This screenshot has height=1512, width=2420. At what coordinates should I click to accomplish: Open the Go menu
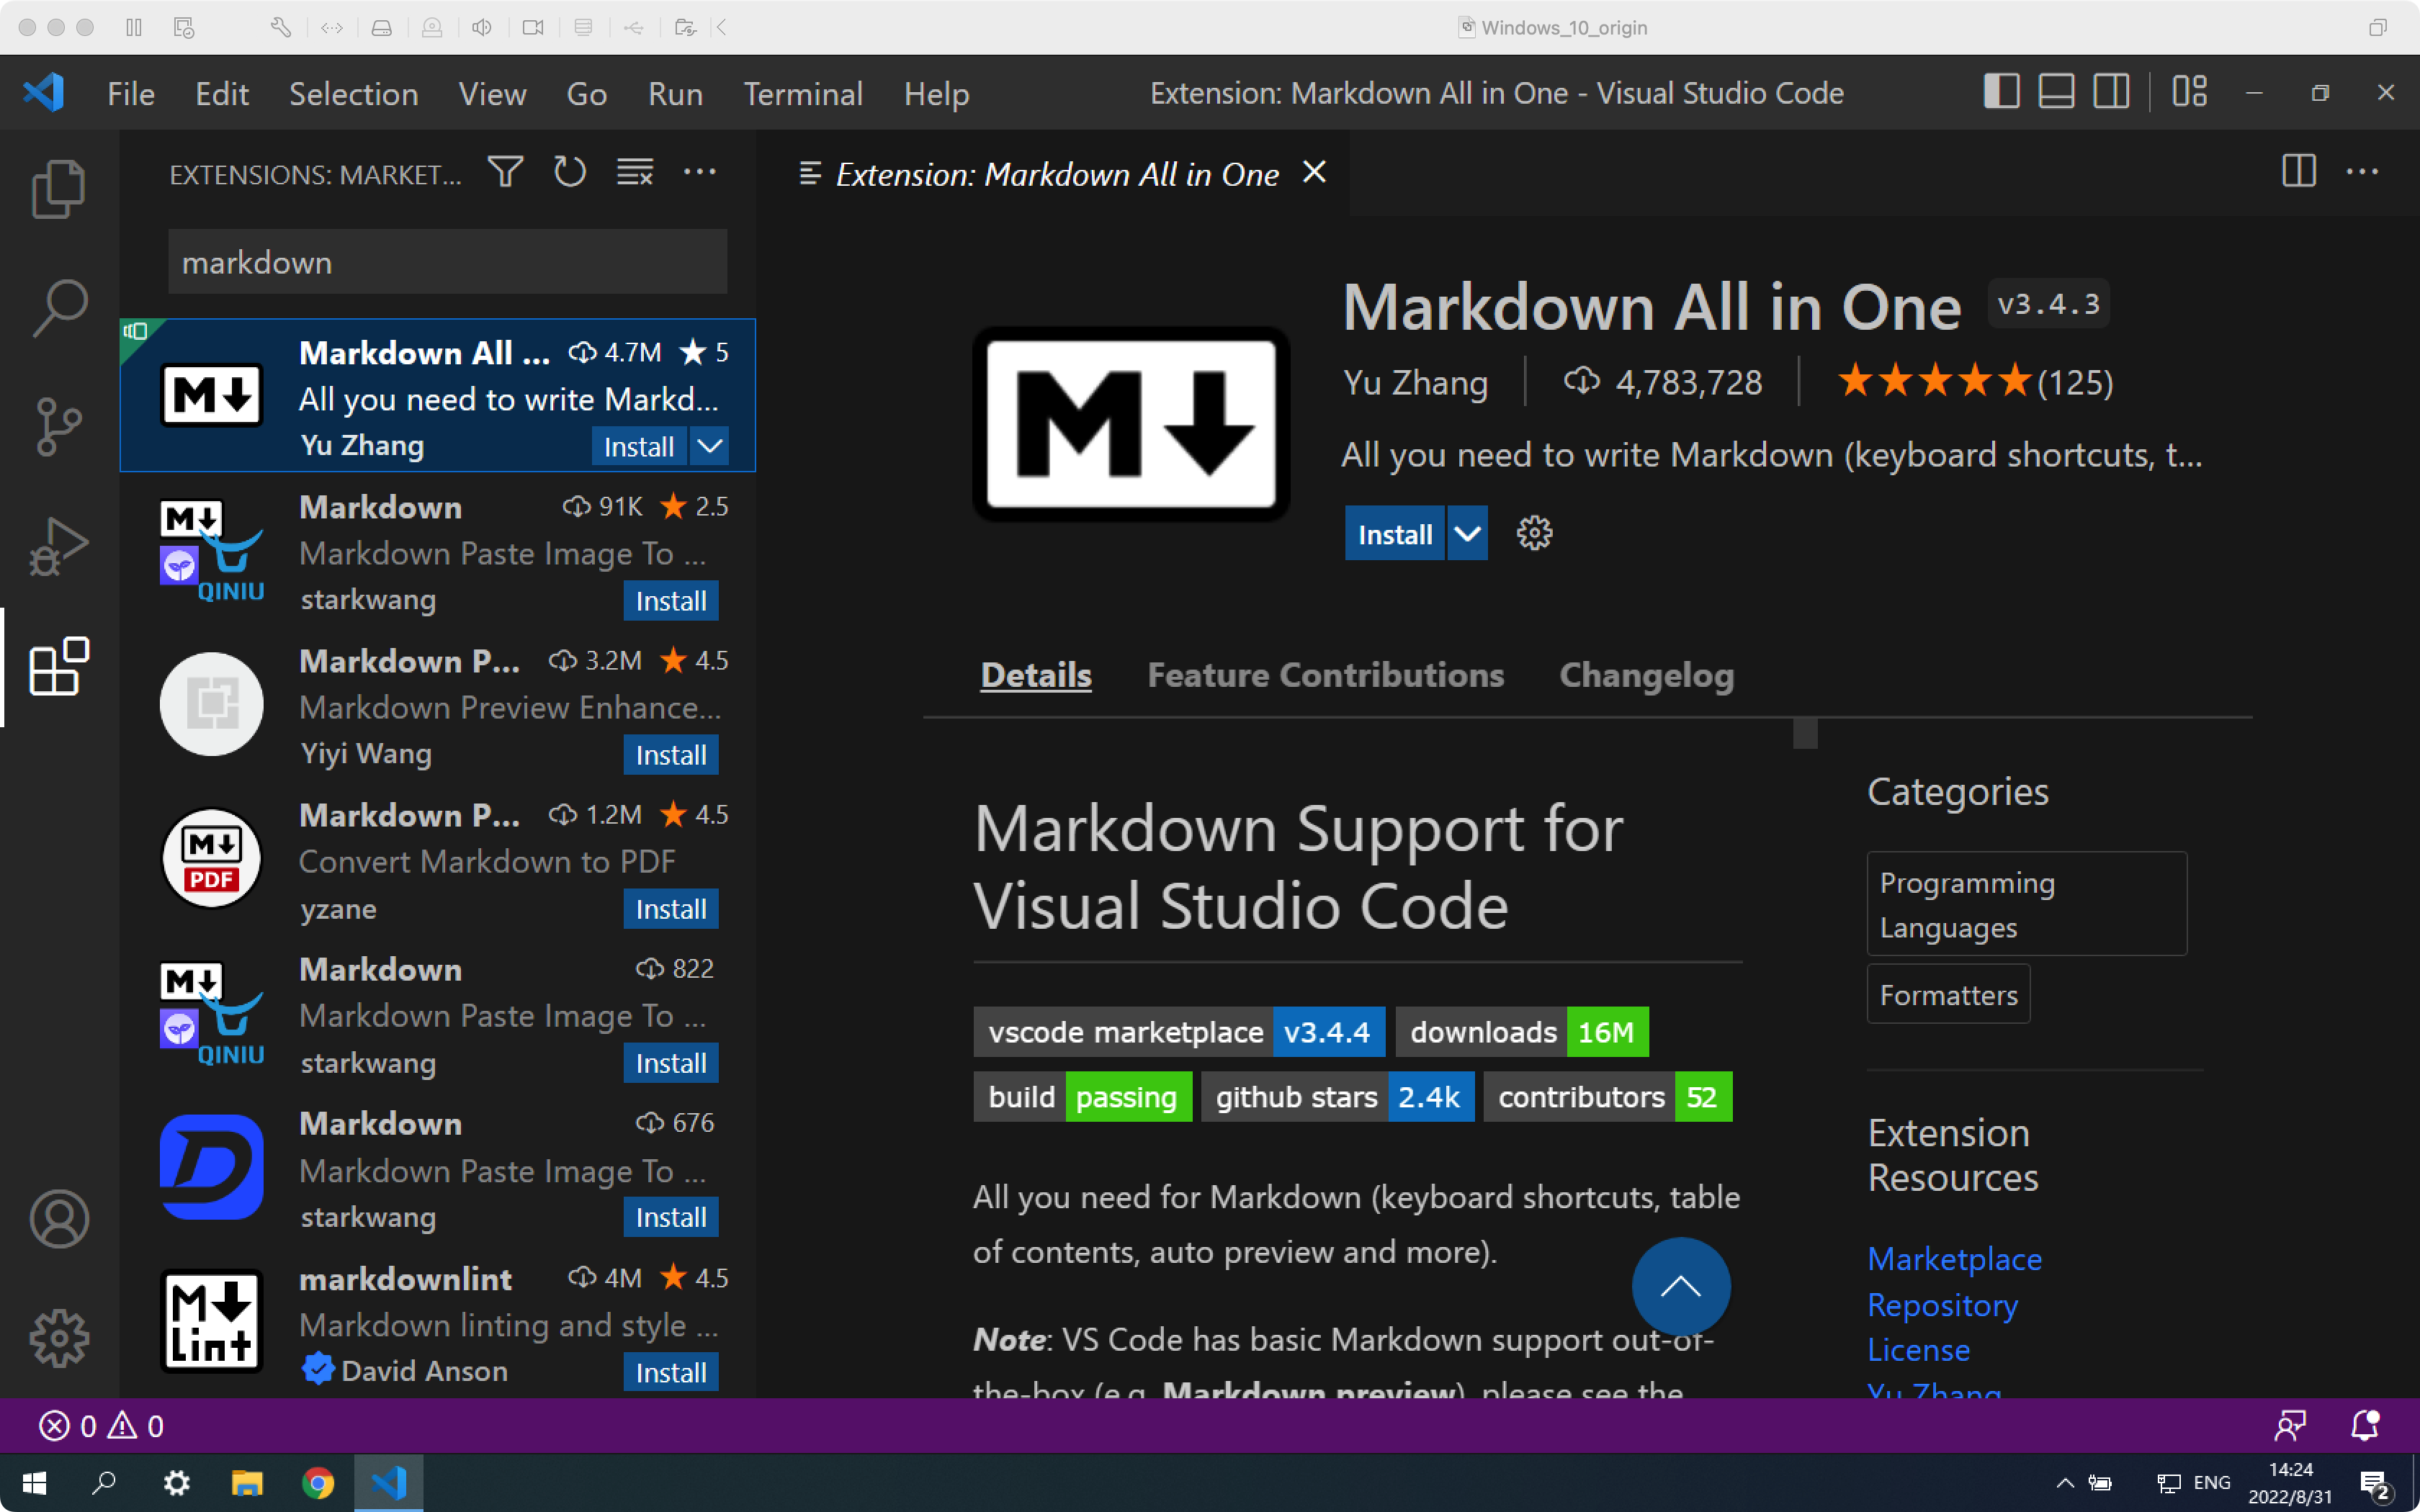pyautogui.click(x=587, y=93)
